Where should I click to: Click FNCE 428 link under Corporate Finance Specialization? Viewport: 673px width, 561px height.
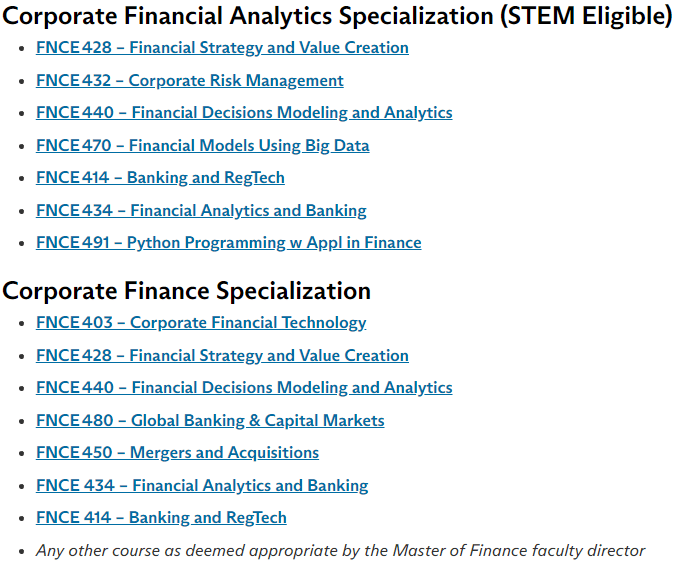[222, 356]
